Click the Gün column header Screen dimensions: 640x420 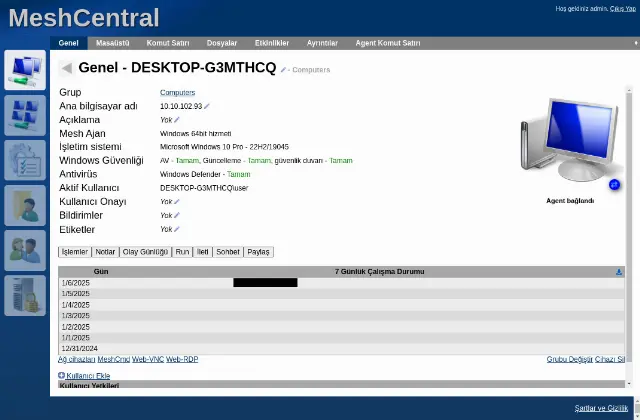click(101, 271)
